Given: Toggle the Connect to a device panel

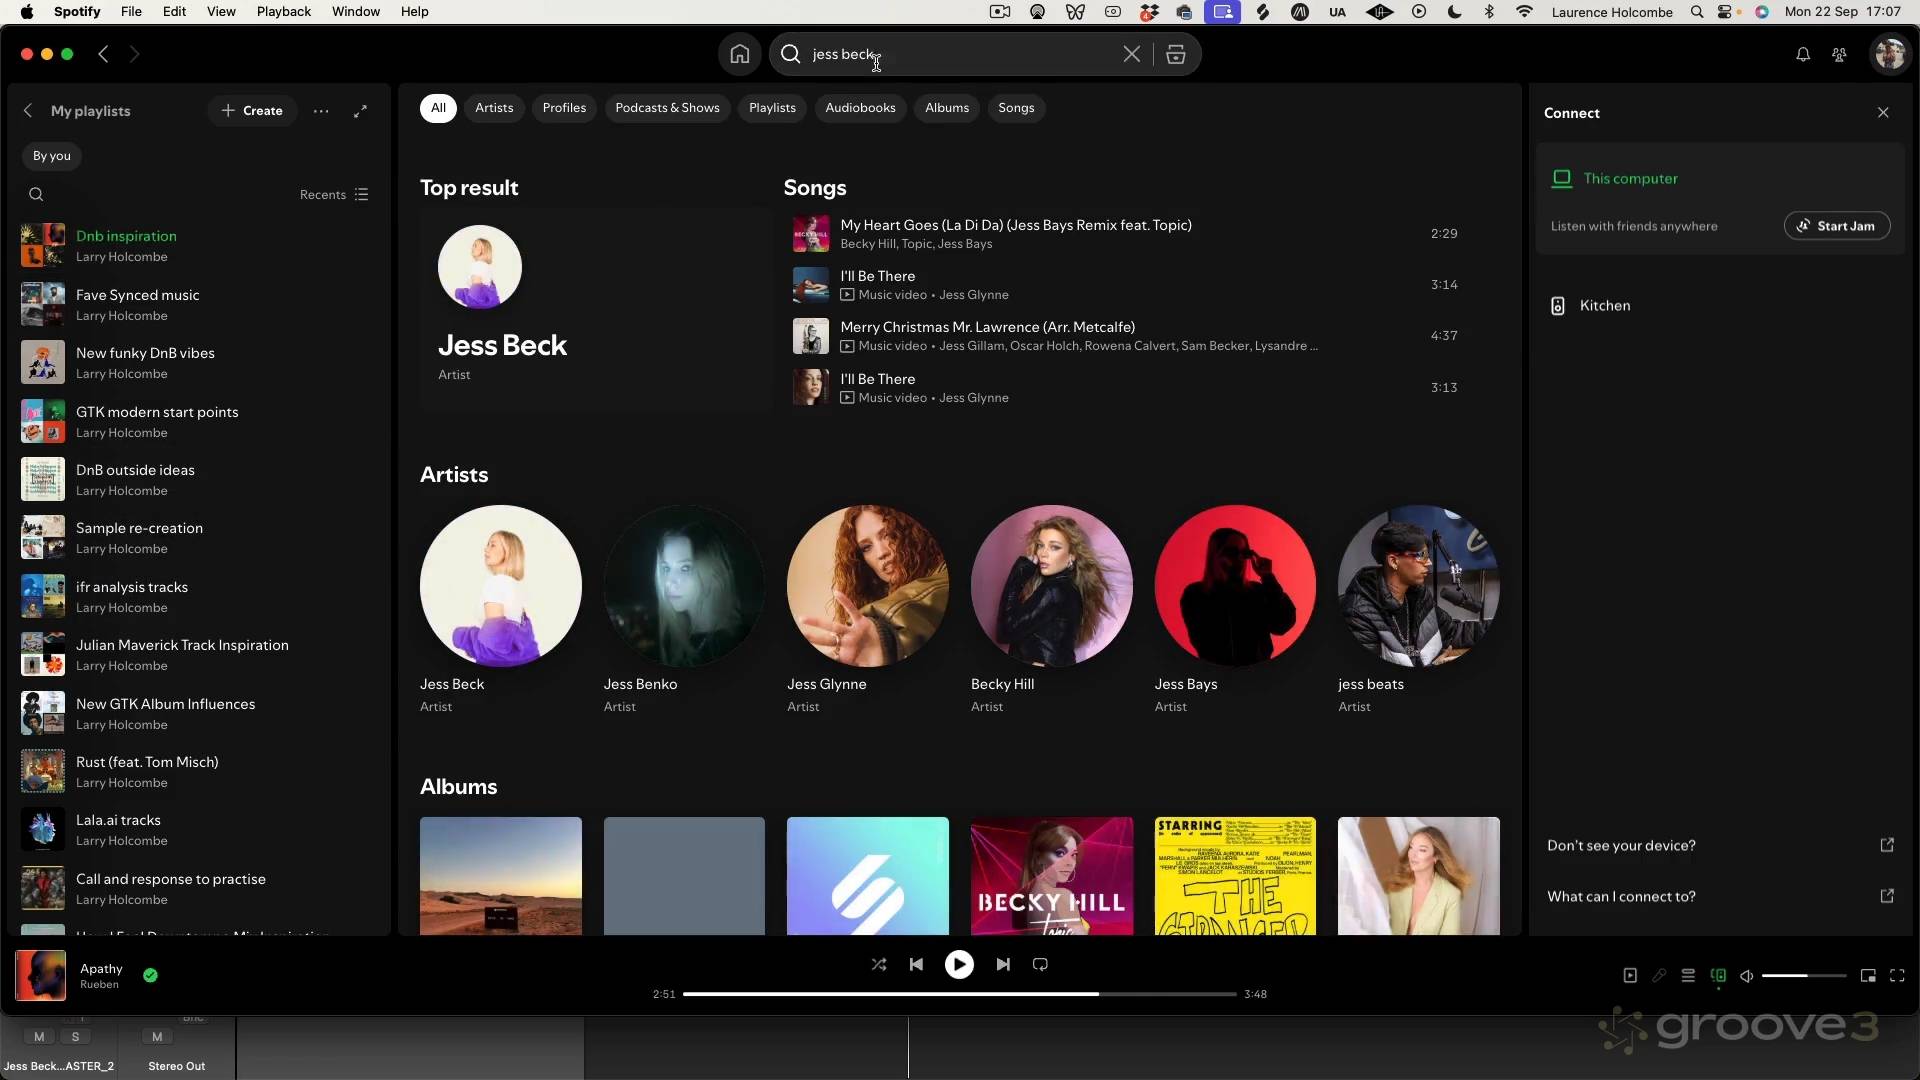Looking at the screenshot, I should coord(1718,975).
